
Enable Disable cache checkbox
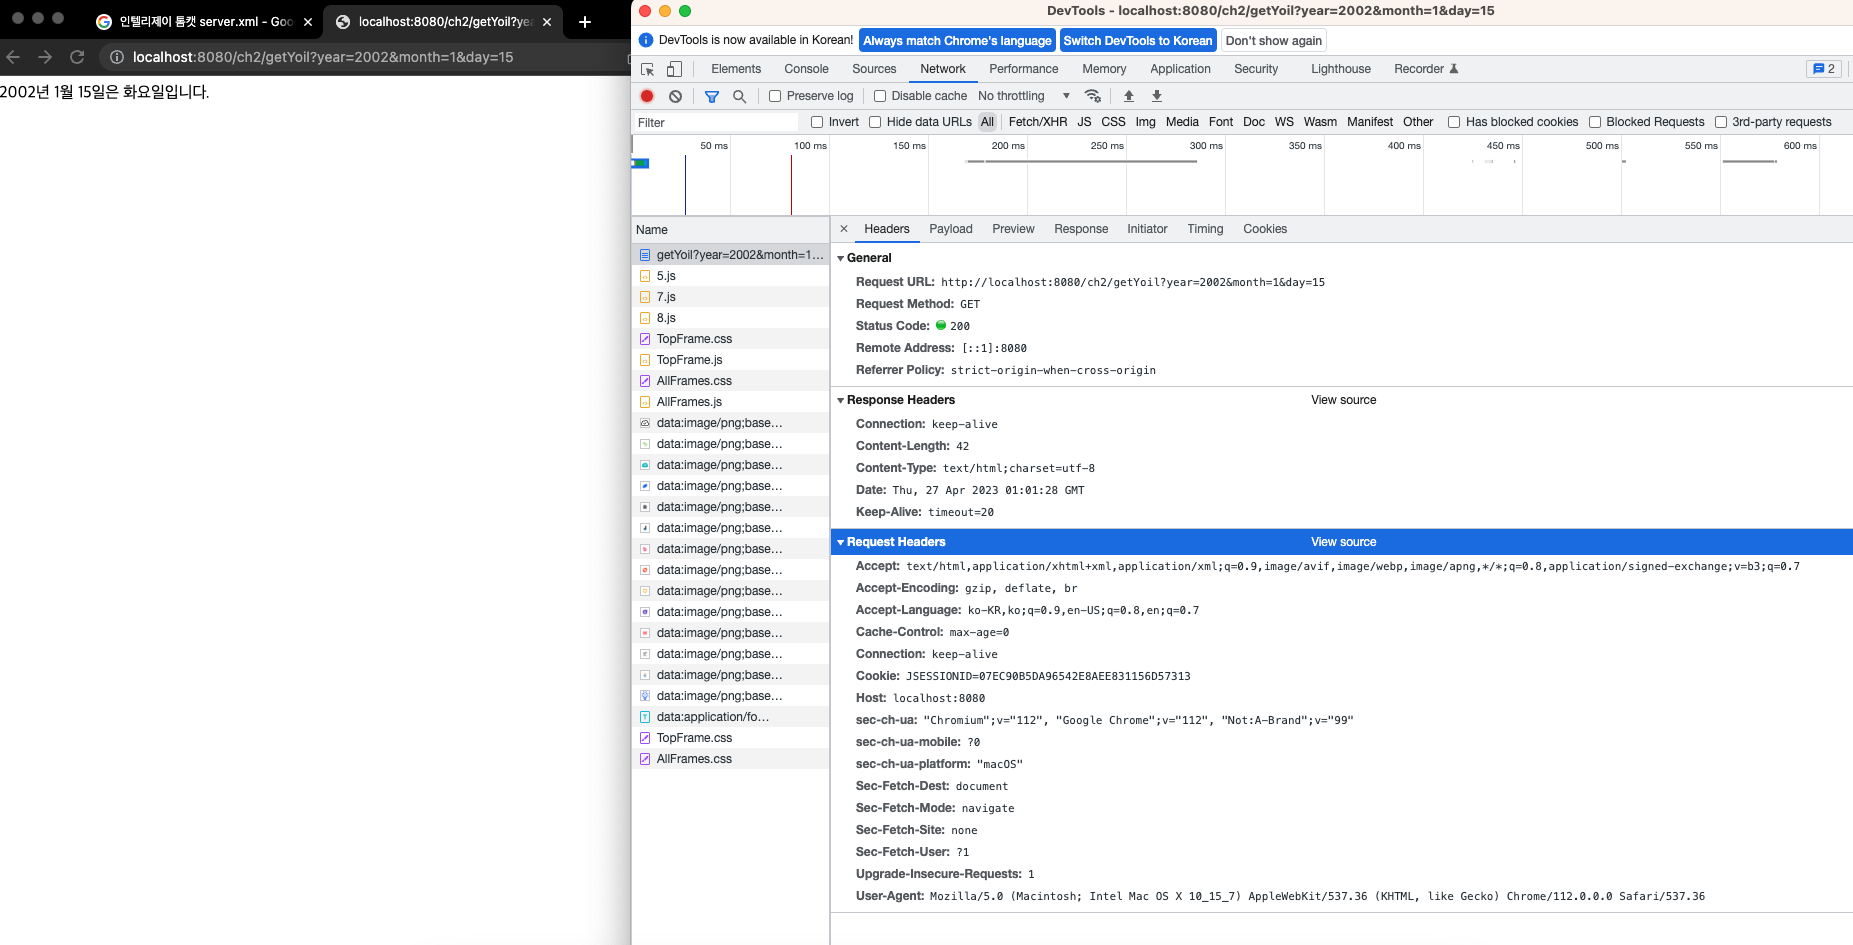[x=880, y=96]
